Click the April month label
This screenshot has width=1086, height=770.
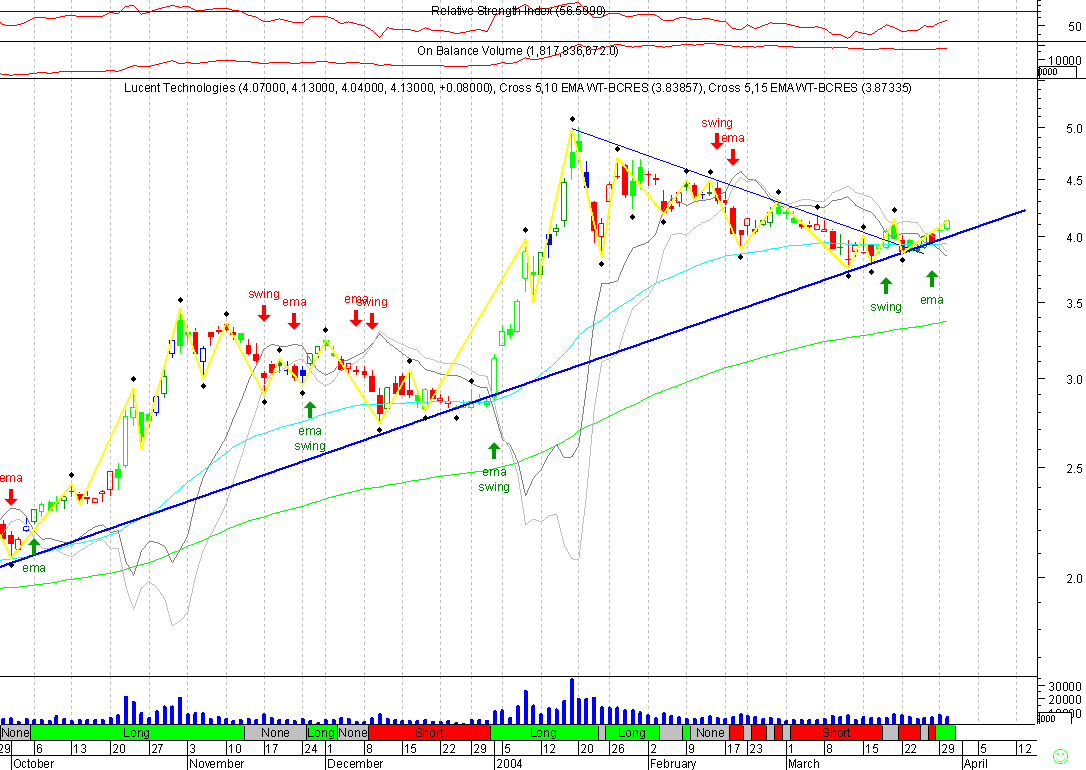click(976, 763)
